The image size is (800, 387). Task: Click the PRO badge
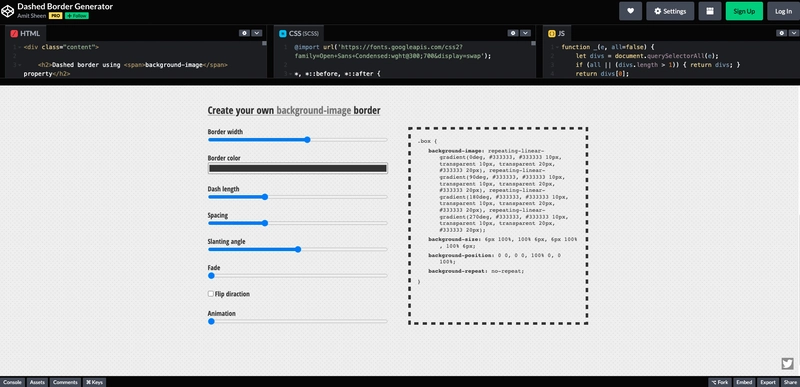tap(56, 16)
